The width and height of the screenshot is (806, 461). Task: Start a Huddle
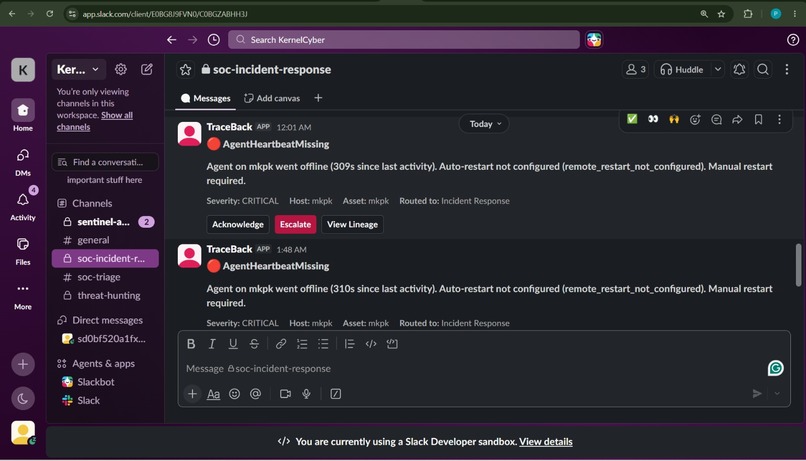pos(682,69)
